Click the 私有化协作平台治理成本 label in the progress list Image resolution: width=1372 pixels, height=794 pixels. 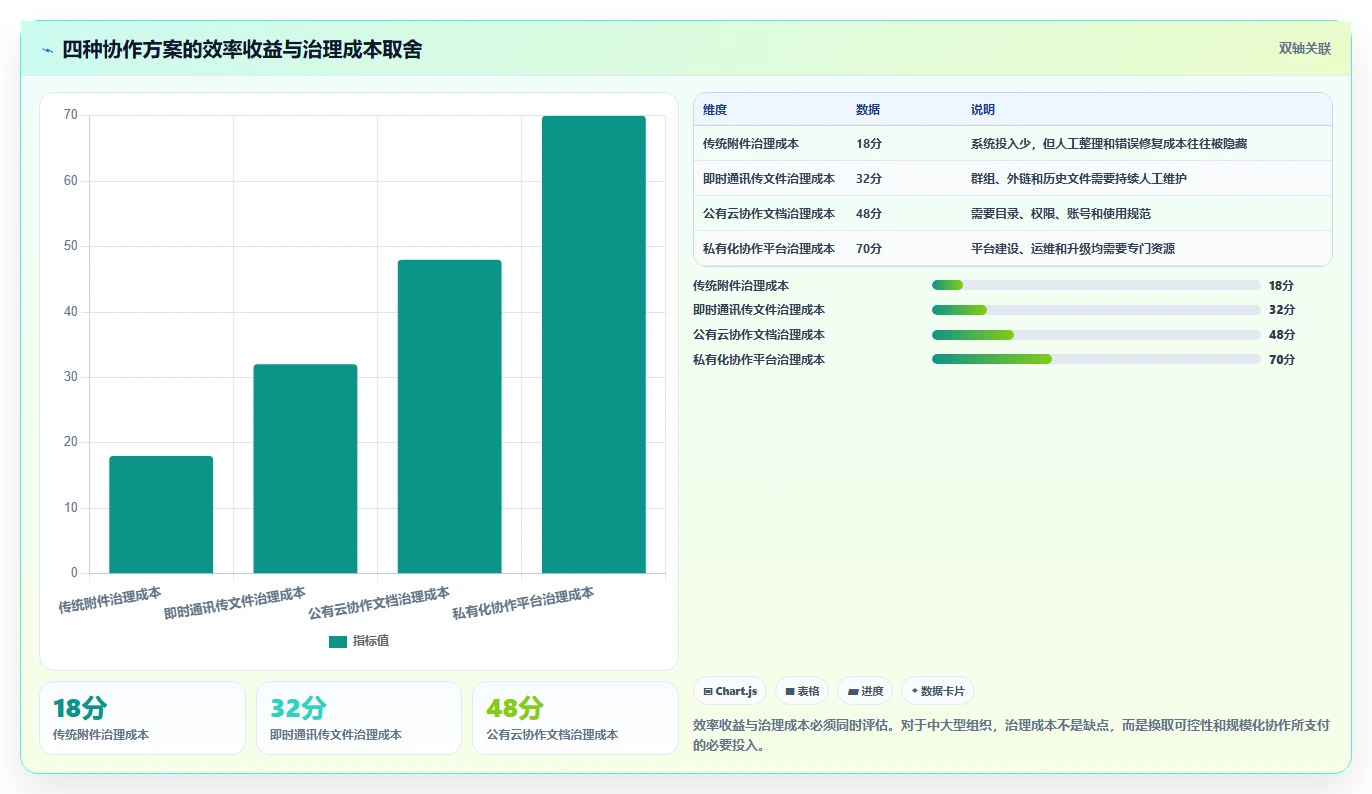tap(759, 360)
